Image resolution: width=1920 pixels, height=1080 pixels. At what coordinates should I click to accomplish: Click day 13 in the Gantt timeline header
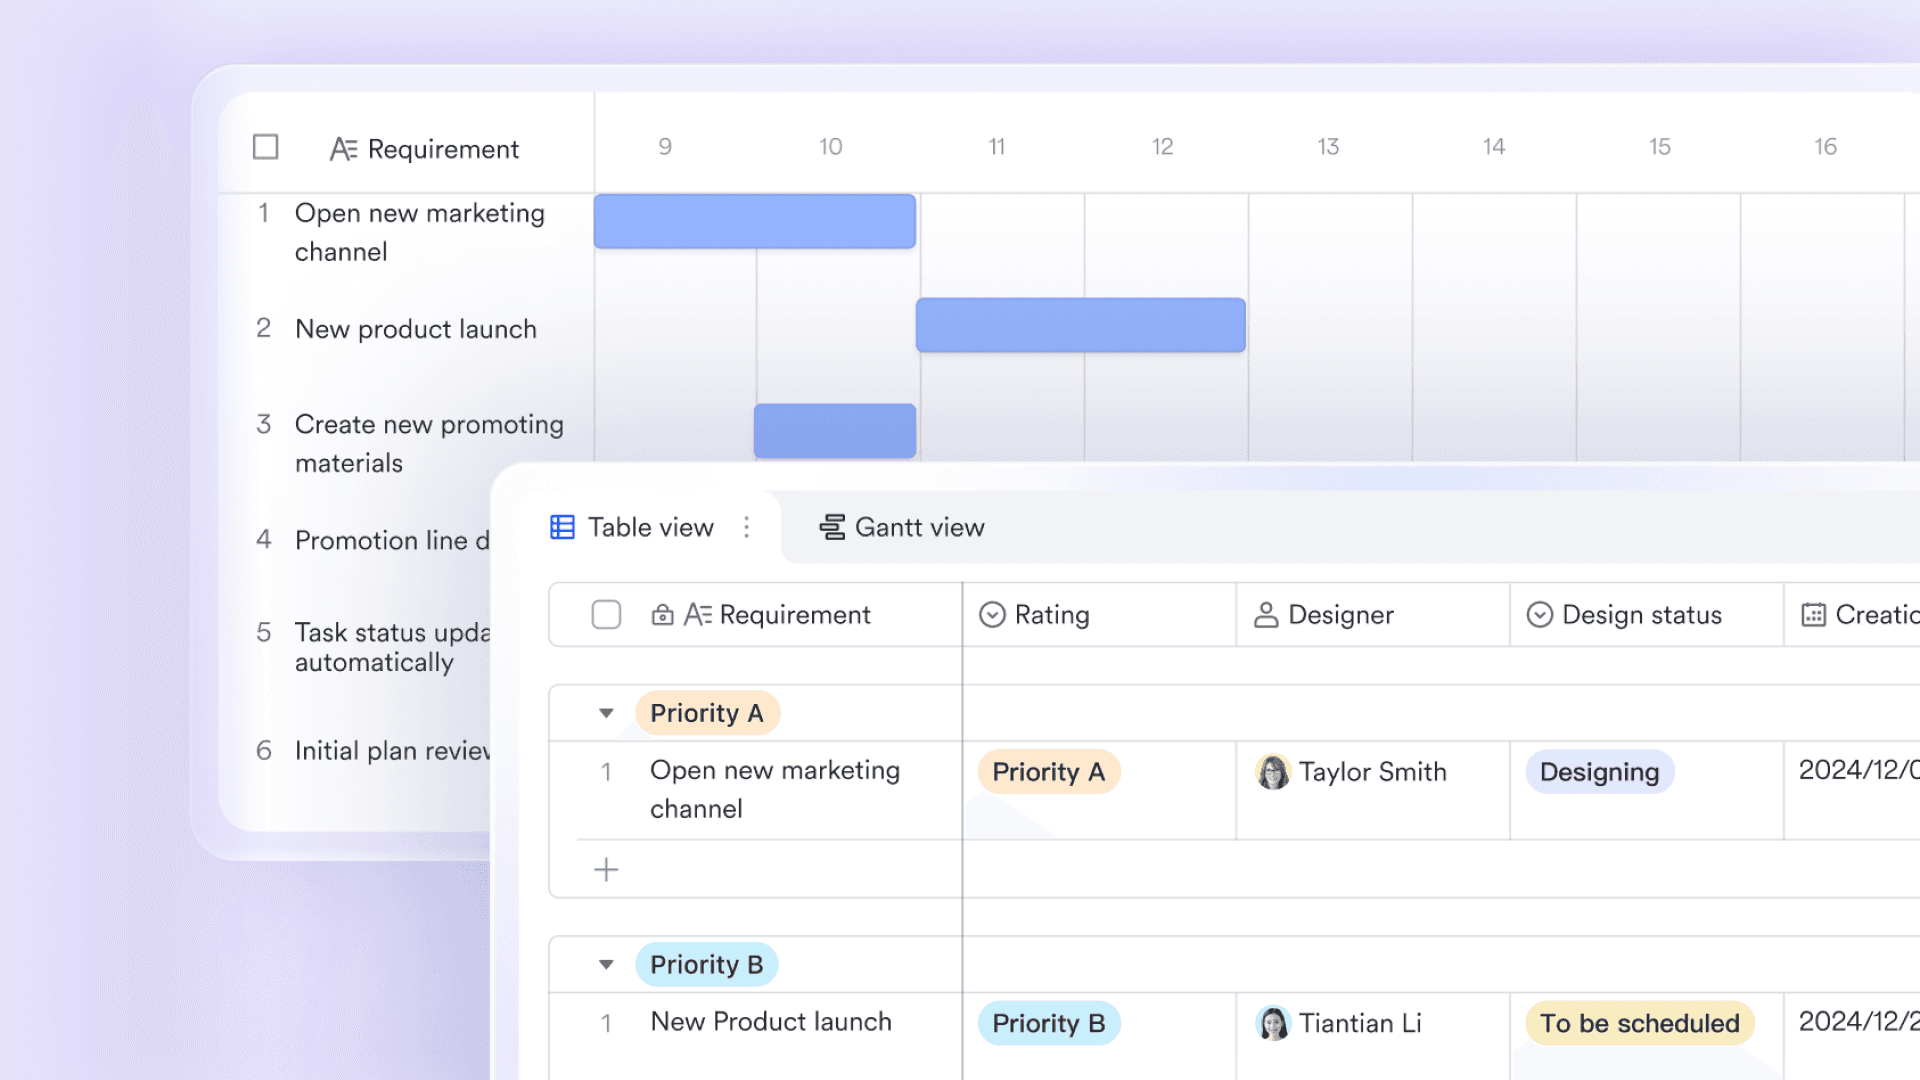[1328, 147]
